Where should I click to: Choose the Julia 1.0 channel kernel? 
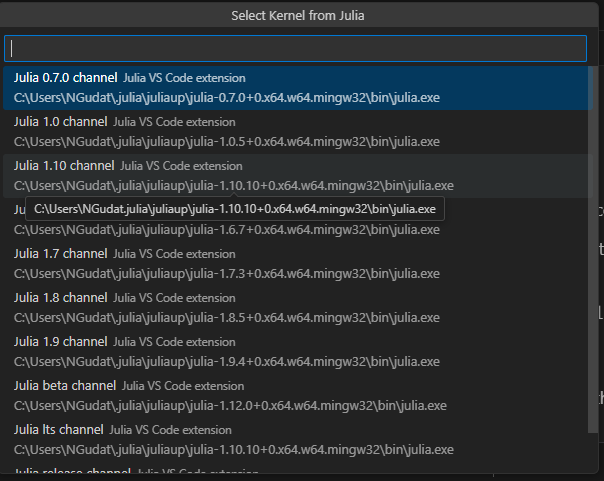[60, 122]
